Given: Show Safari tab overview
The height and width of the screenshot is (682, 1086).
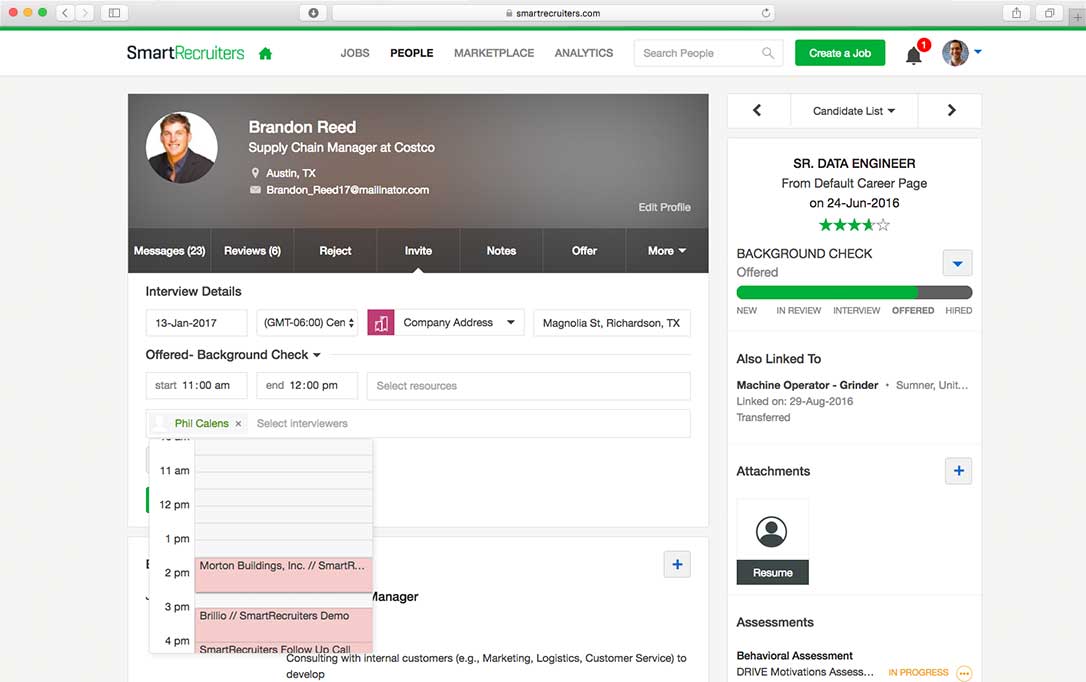Looking at the screenshot, I should pos(1049,12).
